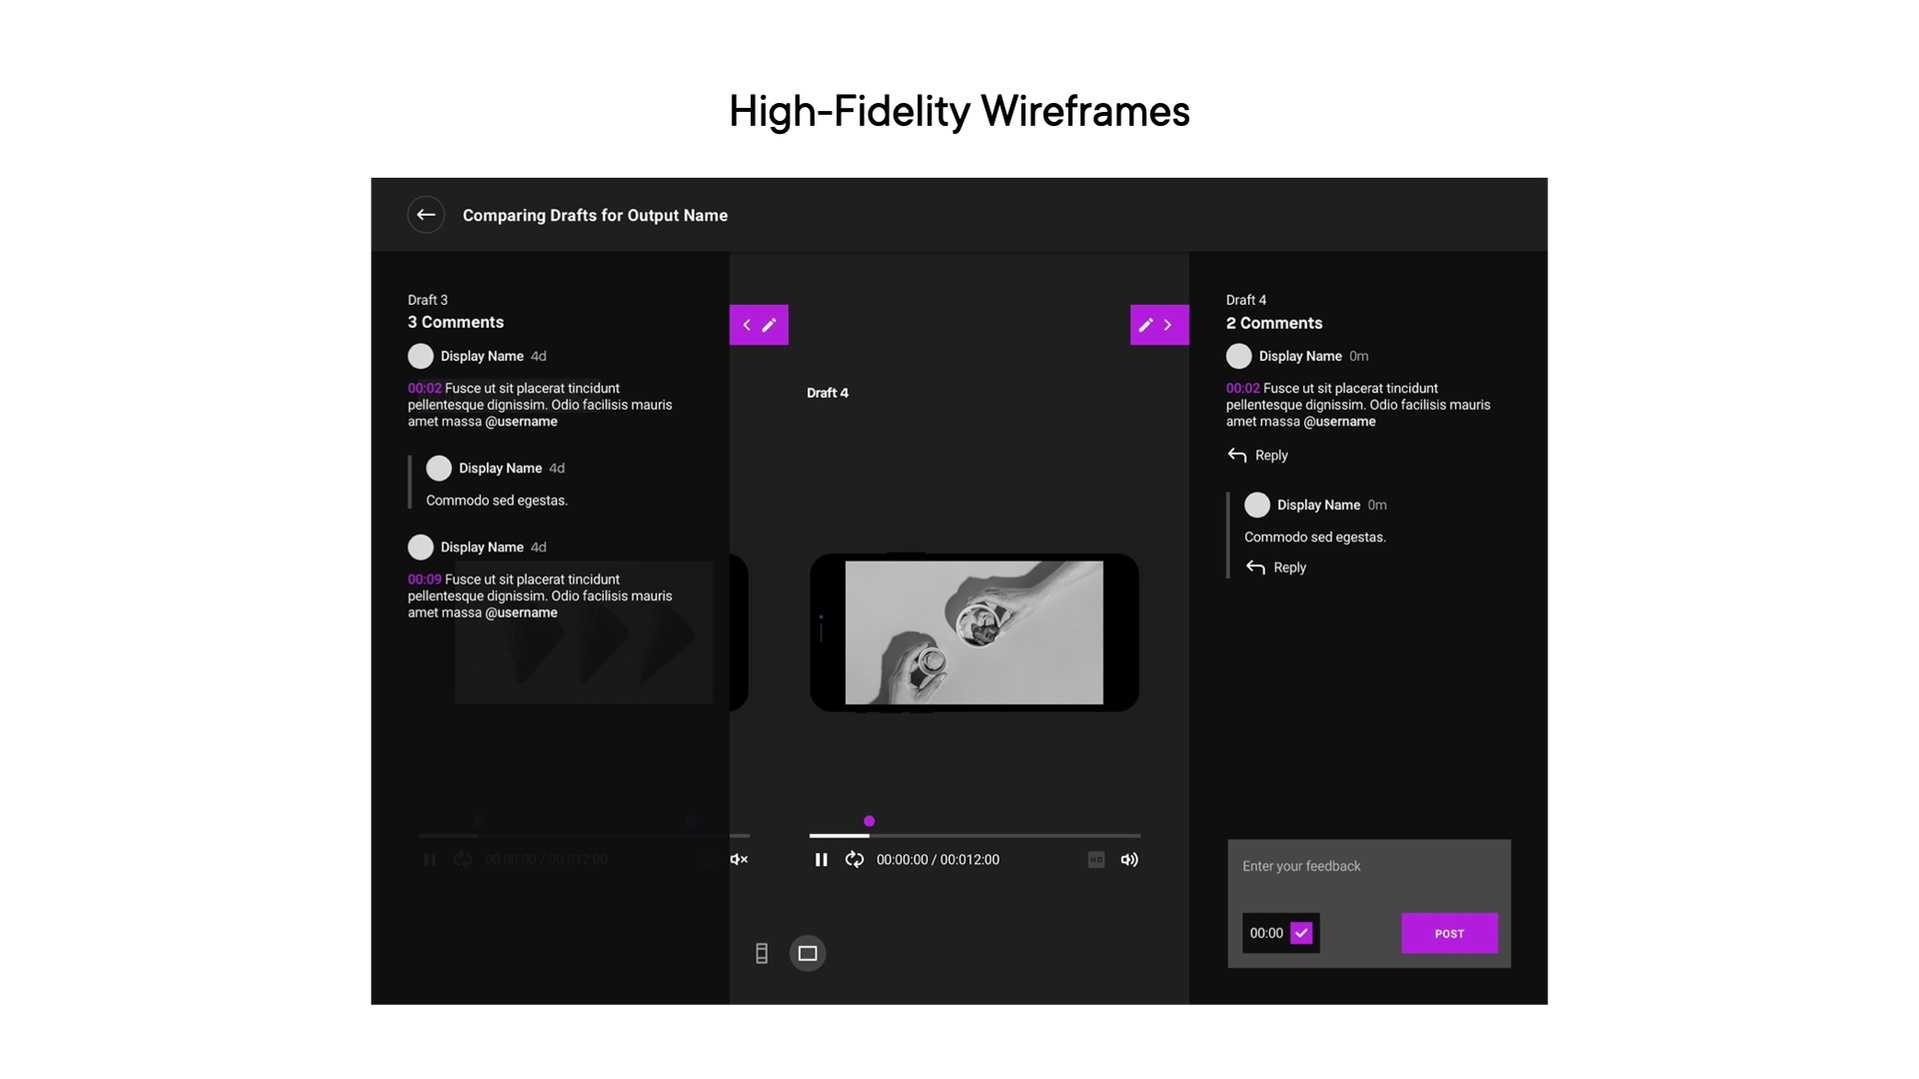Image resolution: width=1919 pixels, height=1079 pixels.
Task: Click 'Comparing Drafts for Output Name' title
Action: (595, 216)
